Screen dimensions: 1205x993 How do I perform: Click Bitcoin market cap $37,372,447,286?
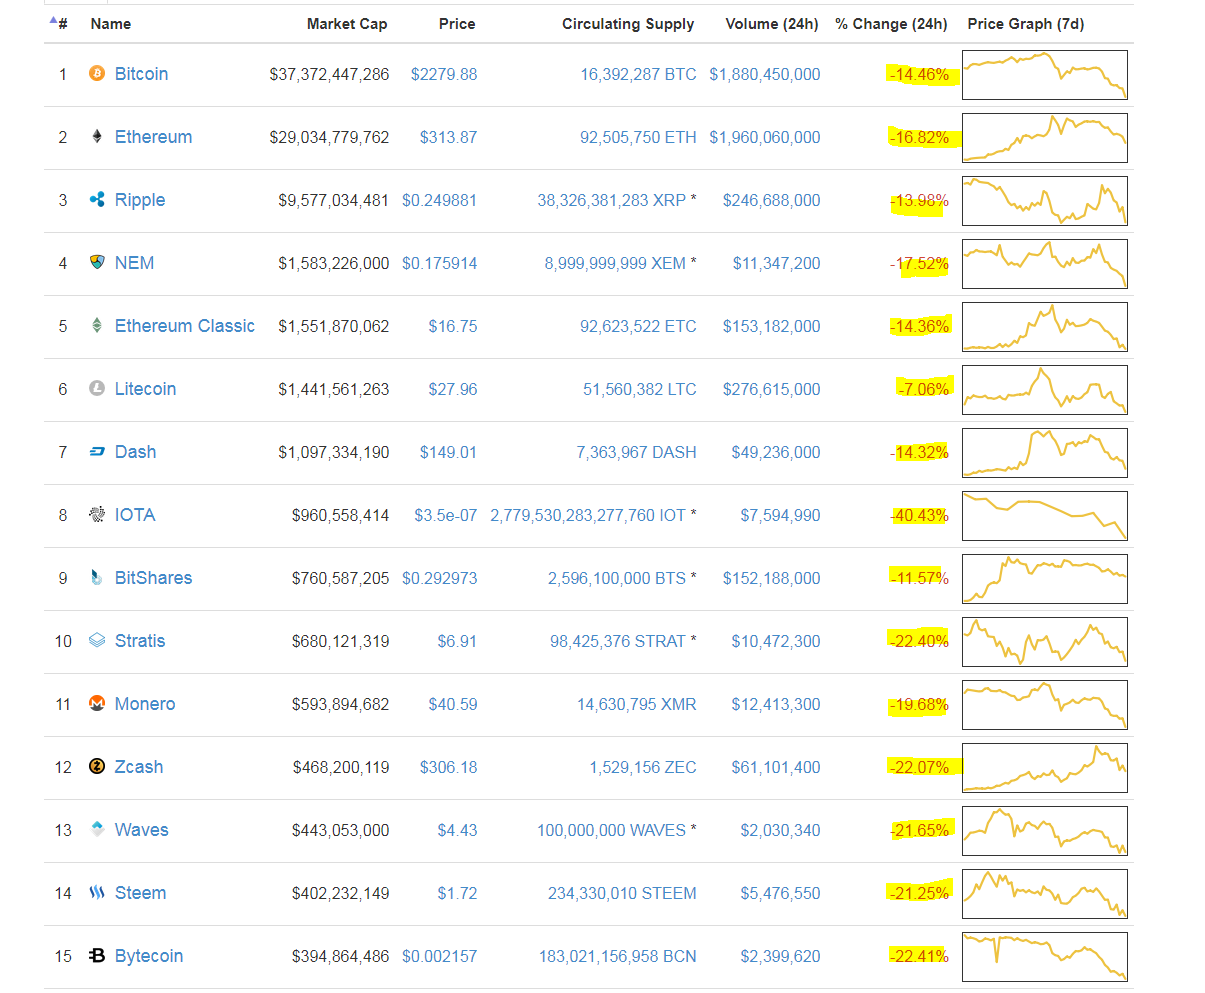pos(329,74)
